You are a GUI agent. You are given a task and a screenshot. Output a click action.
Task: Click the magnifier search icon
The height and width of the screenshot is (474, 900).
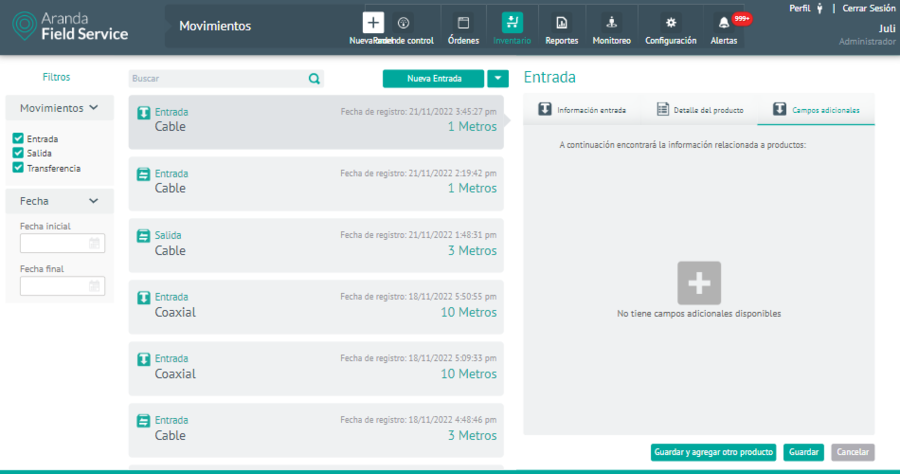pyautogui.click(x=314, y=78)
